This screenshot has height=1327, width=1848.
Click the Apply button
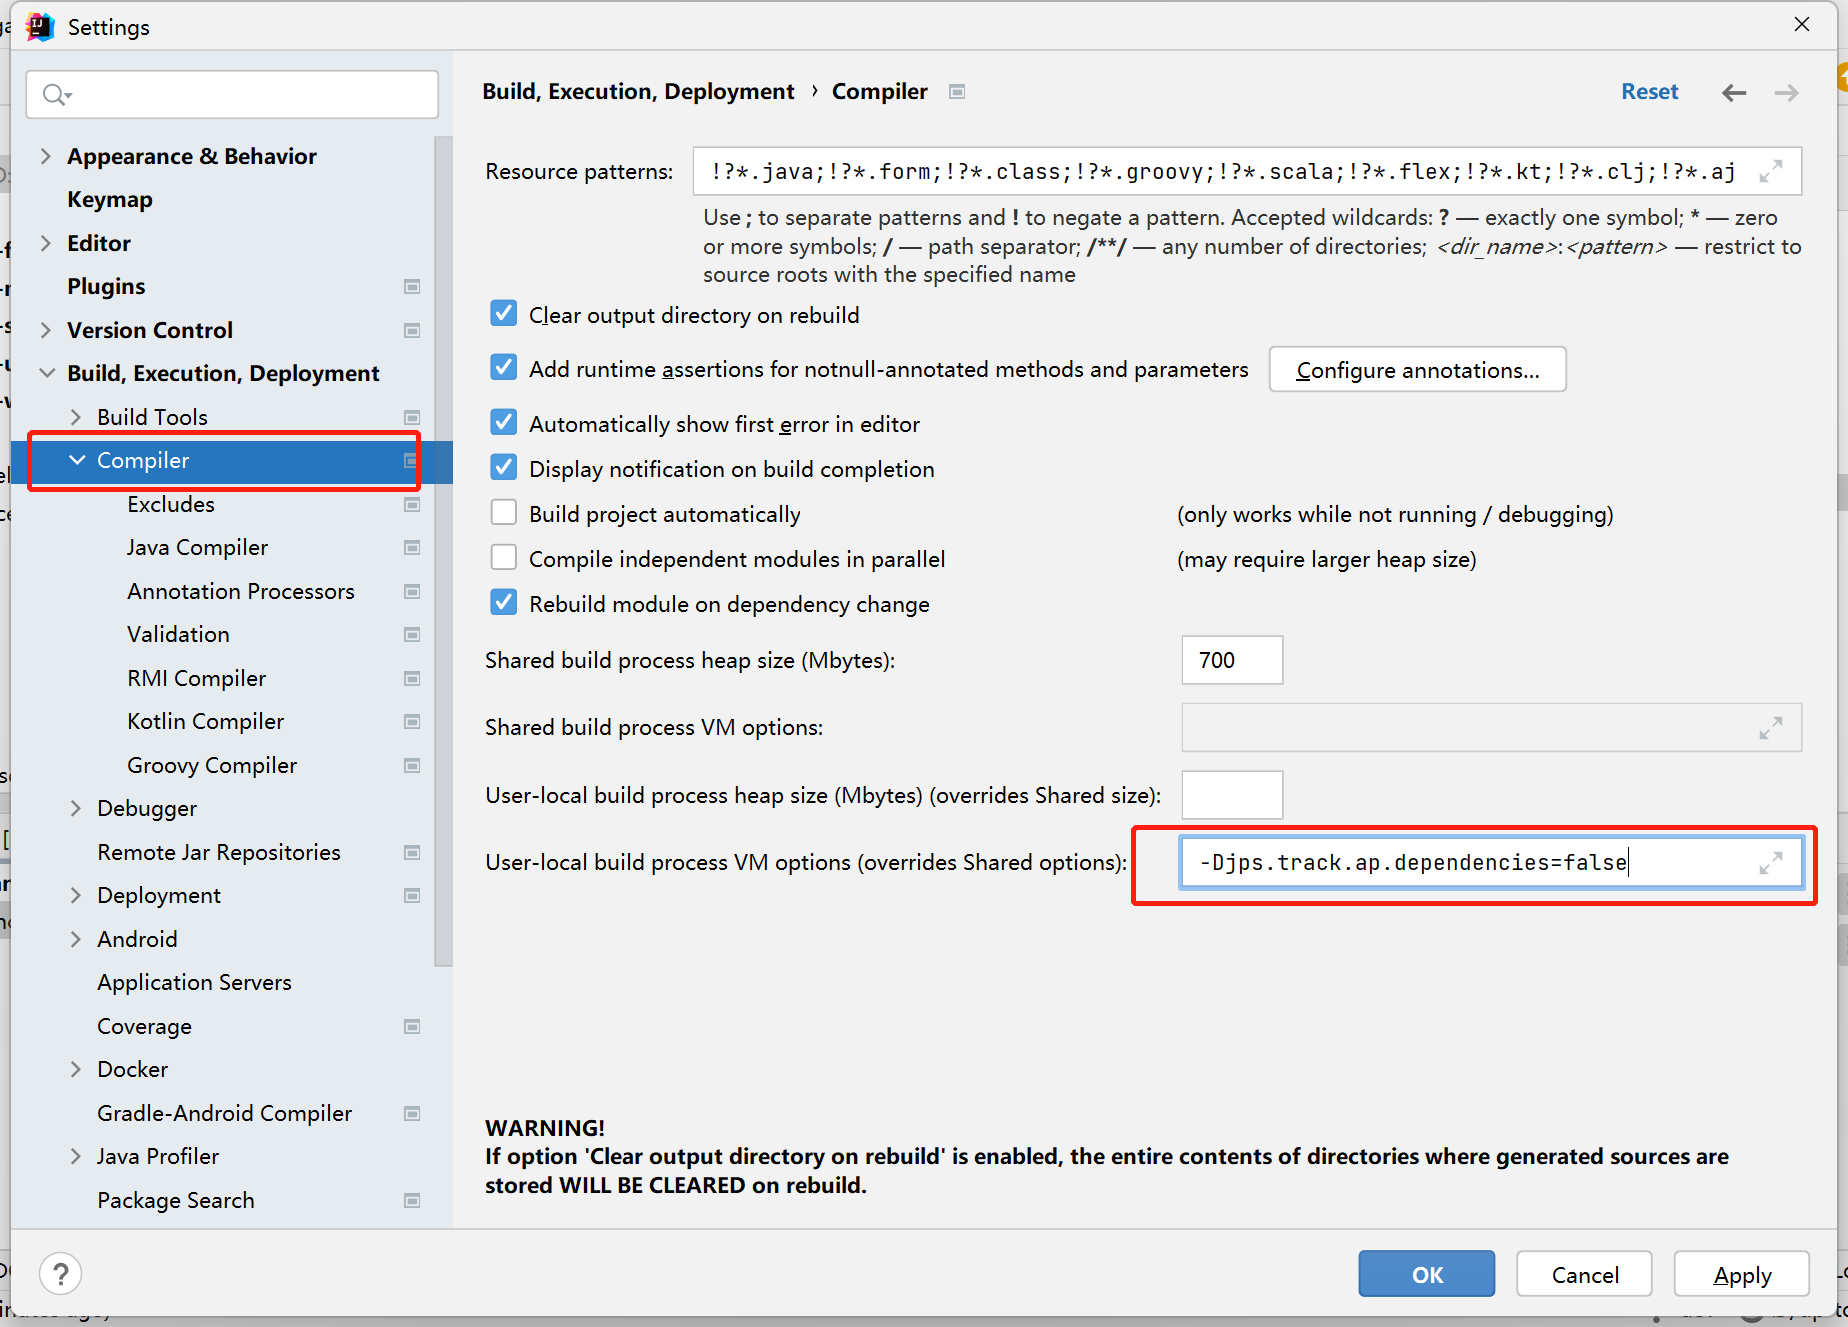click(x=1742, y=1274)
